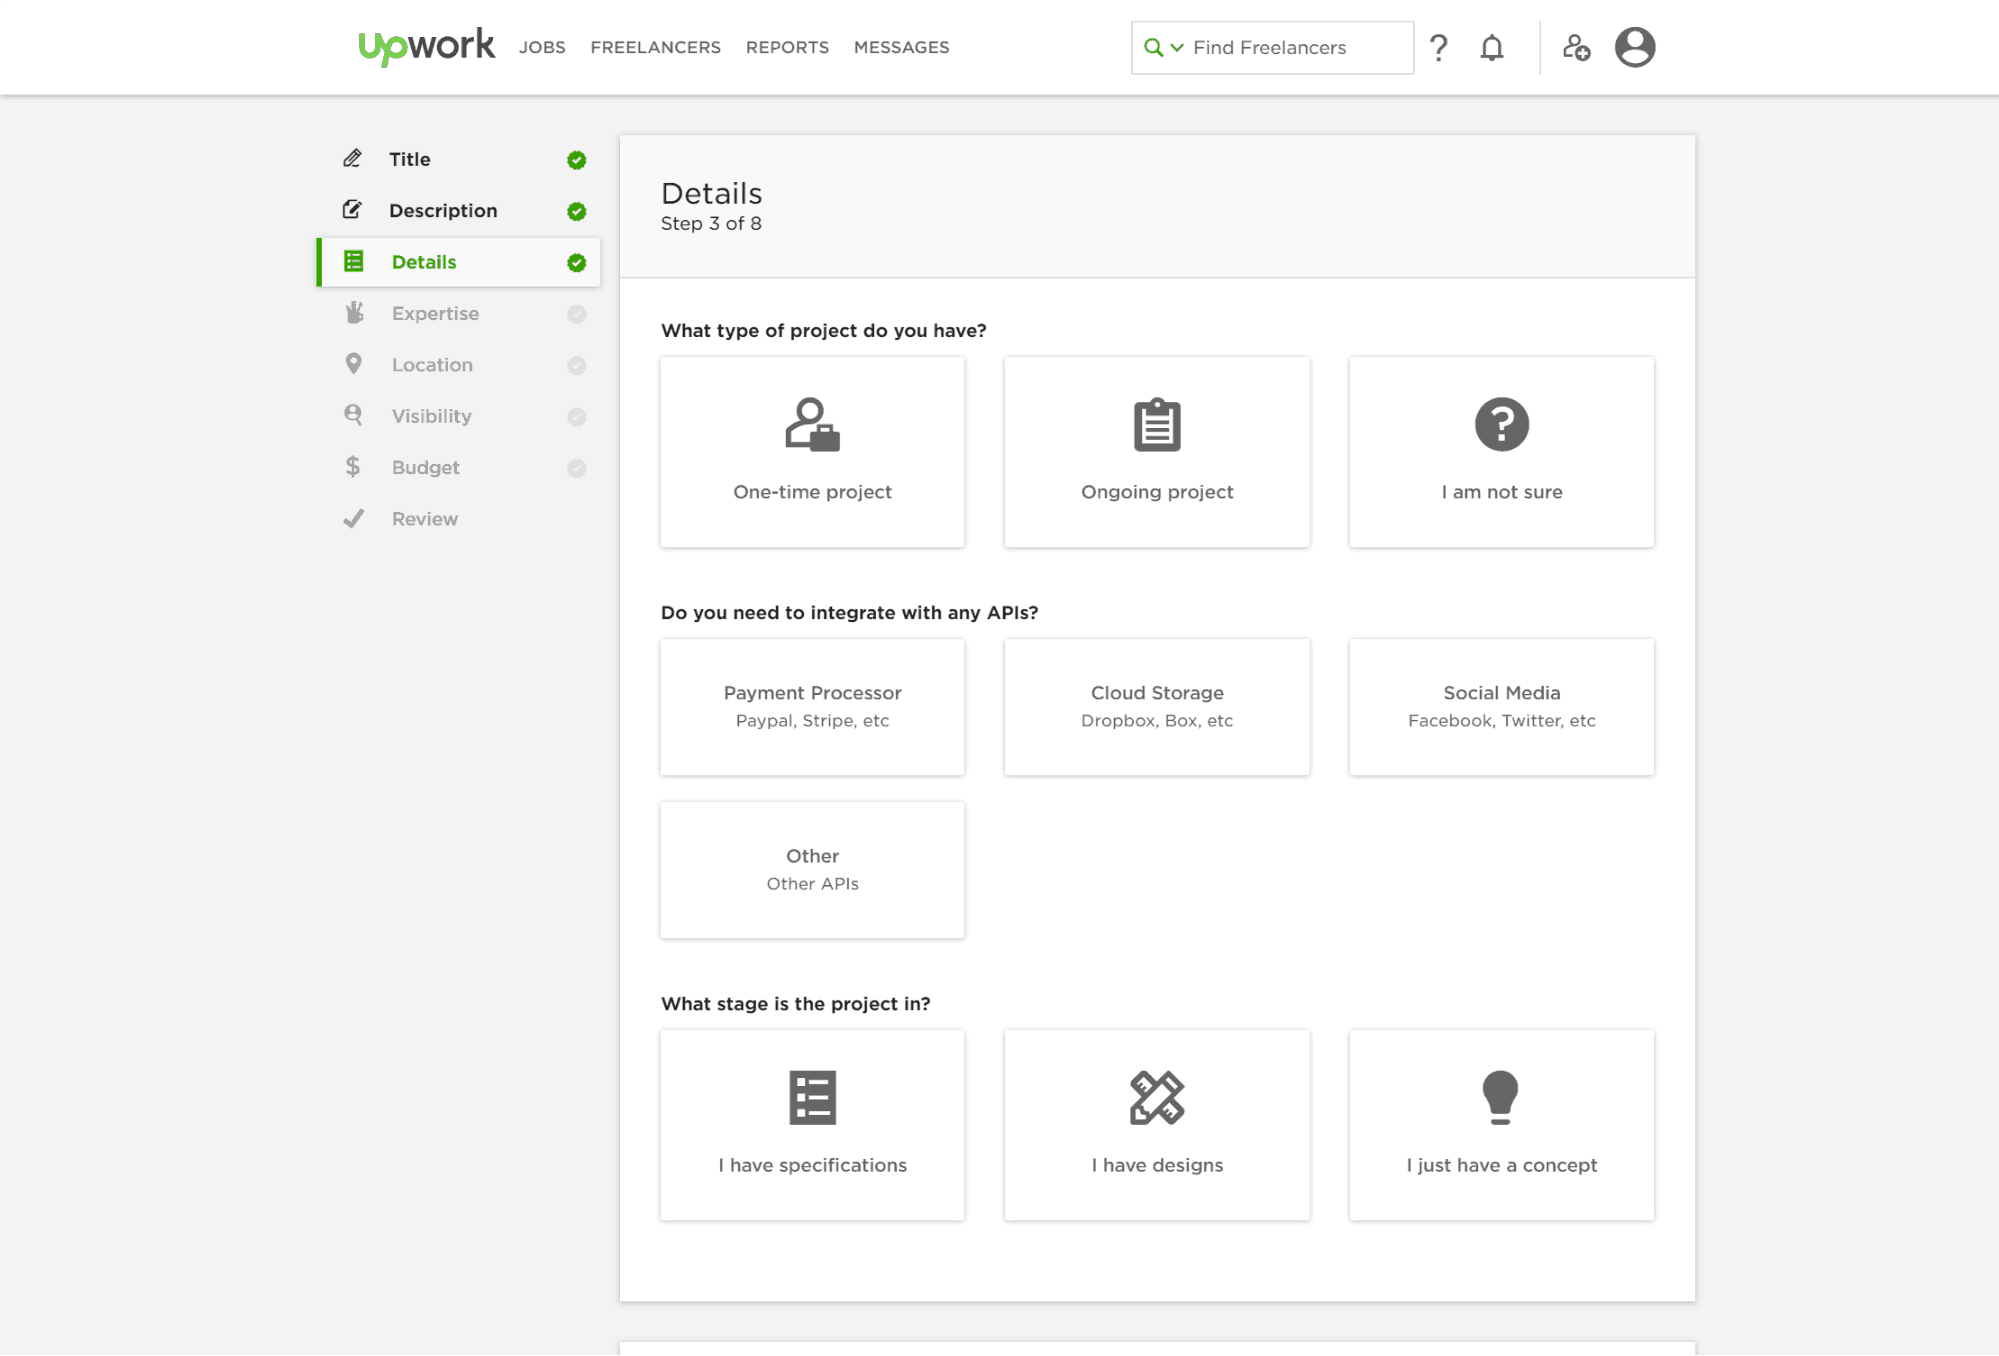1999x1356 pixels.
Task: Go to the Review step
Action: 458,518
